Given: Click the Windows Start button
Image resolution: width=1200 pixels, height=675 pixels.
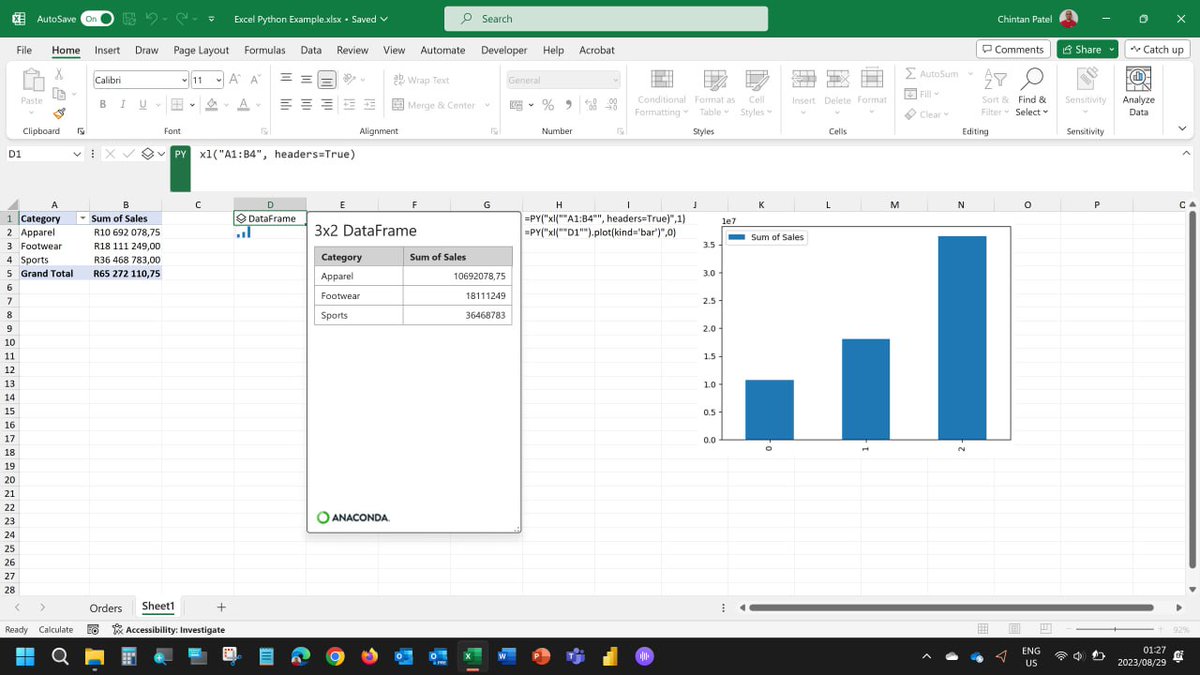Looking at the screenshot, I should tap(25, 656).
